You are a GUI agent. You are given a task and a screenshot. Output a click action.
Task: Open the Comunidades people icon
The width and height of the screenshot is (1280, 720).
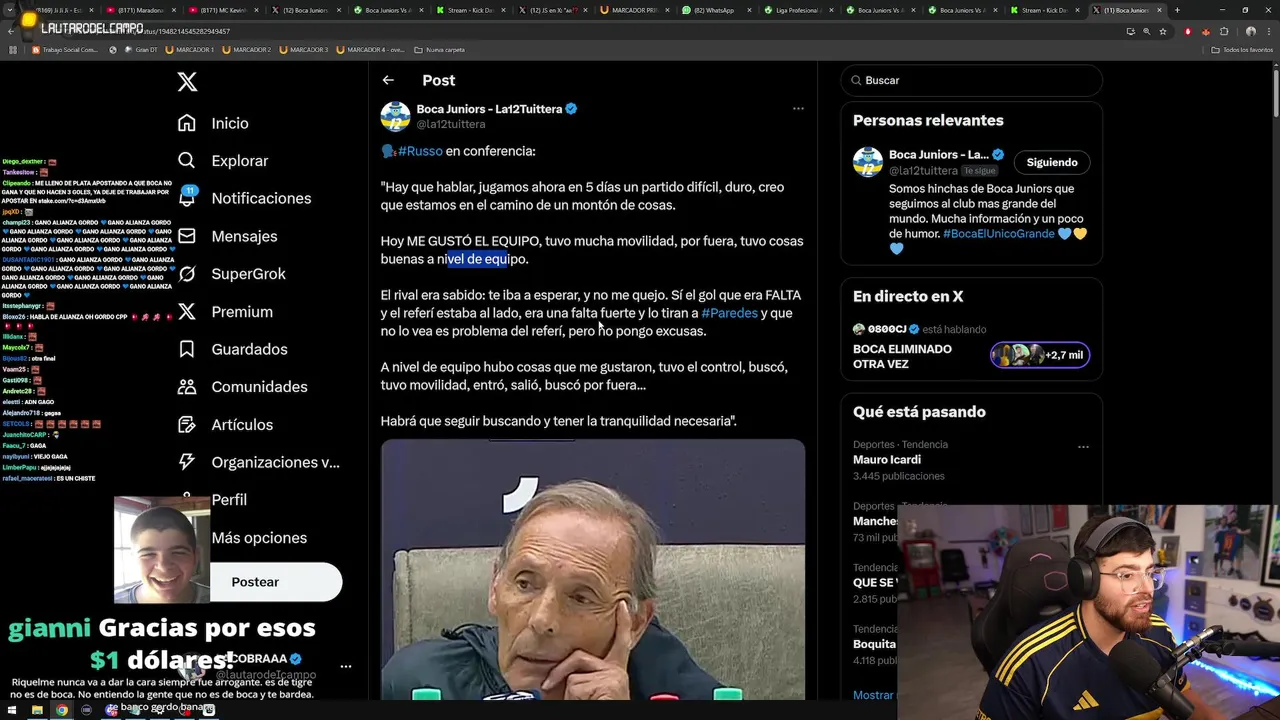187,386
